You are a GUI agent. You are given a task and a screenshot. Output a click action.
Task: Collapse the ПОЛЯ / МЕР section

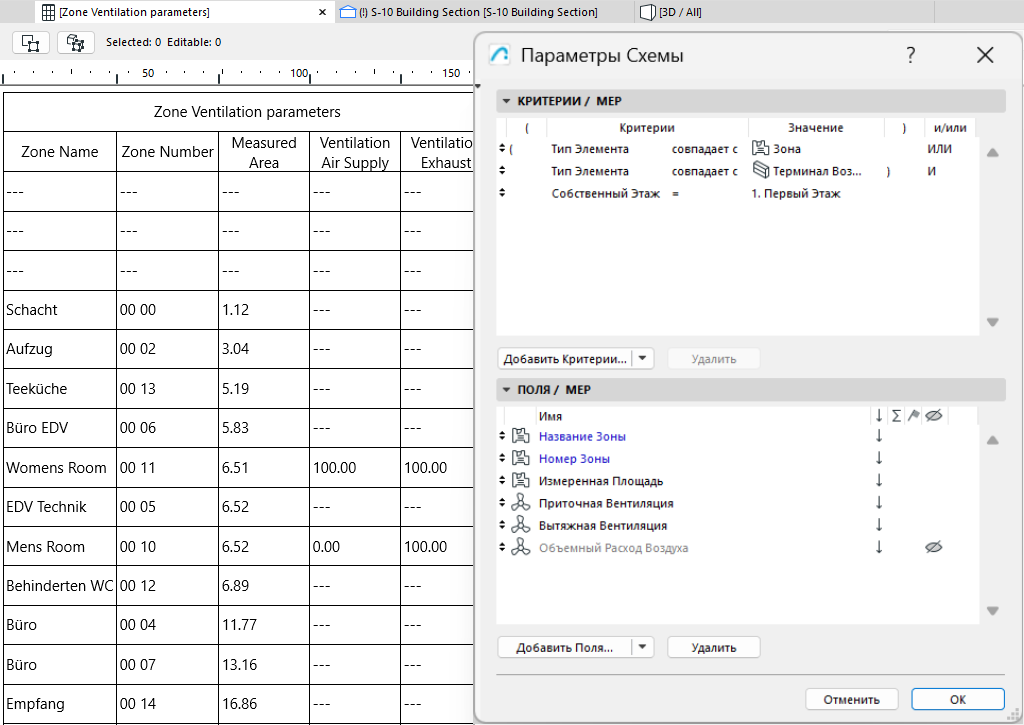pyautogui.click(x=507, y=389)
